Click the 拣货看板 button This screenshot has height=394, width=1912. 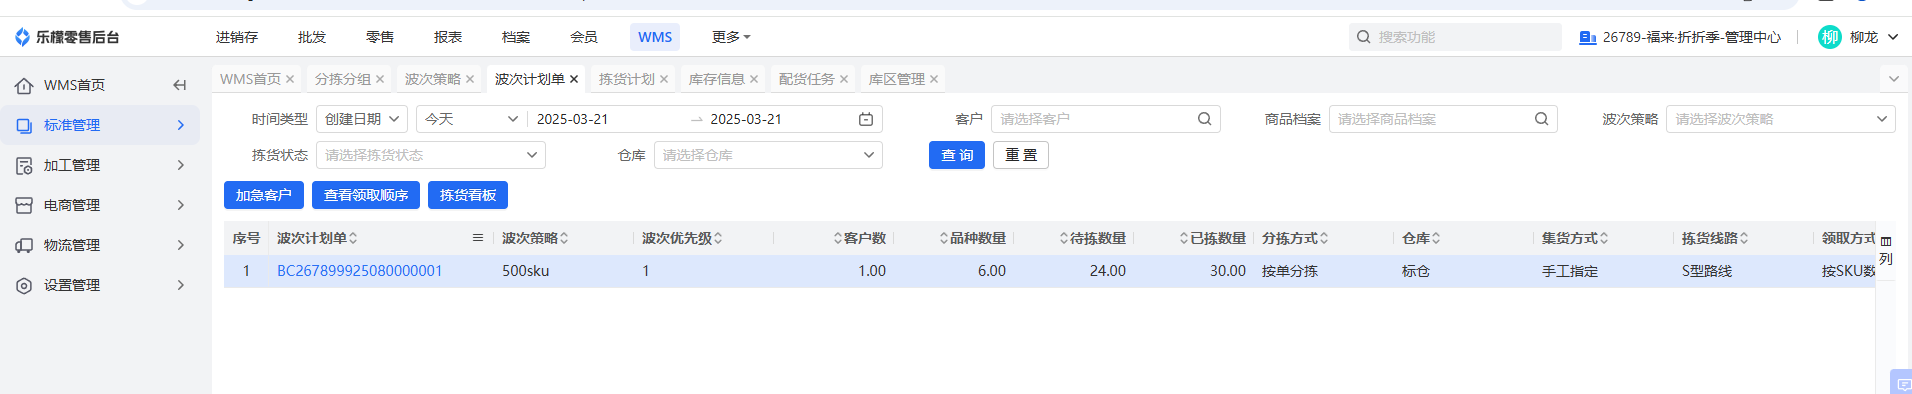pyautogui.click(x=468, y=195)
